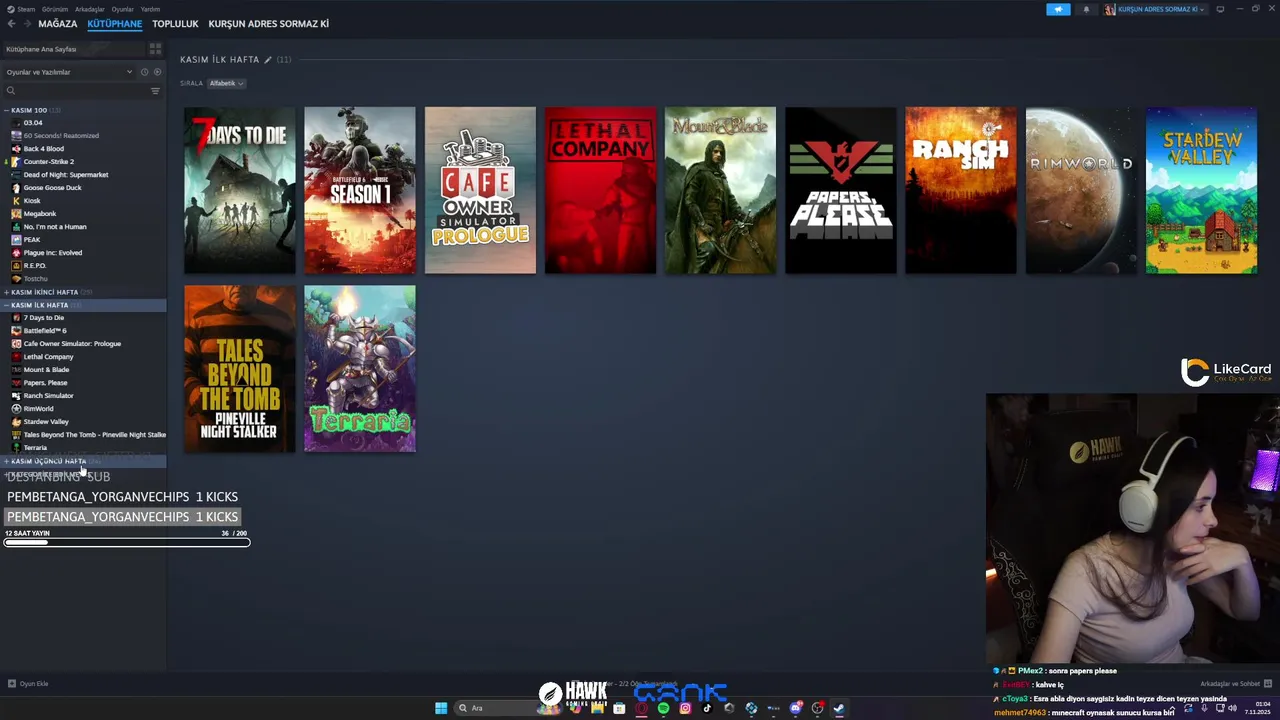The width and height of the screenshot is (1280, 720).
Task: Open the notifications bell
Action: pos(1086,9)
